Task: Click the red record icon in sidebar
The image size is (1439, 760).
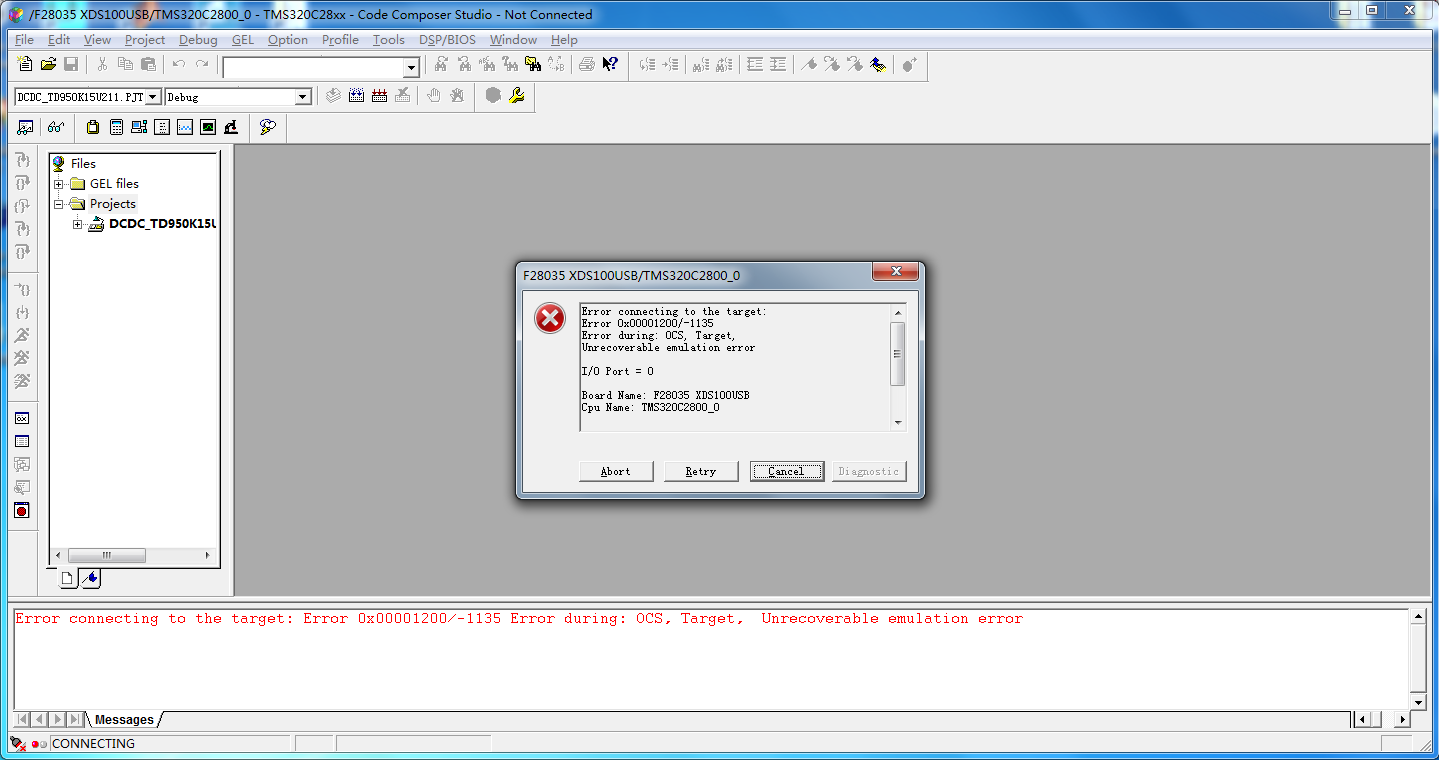Action: (x=22, y=510)
